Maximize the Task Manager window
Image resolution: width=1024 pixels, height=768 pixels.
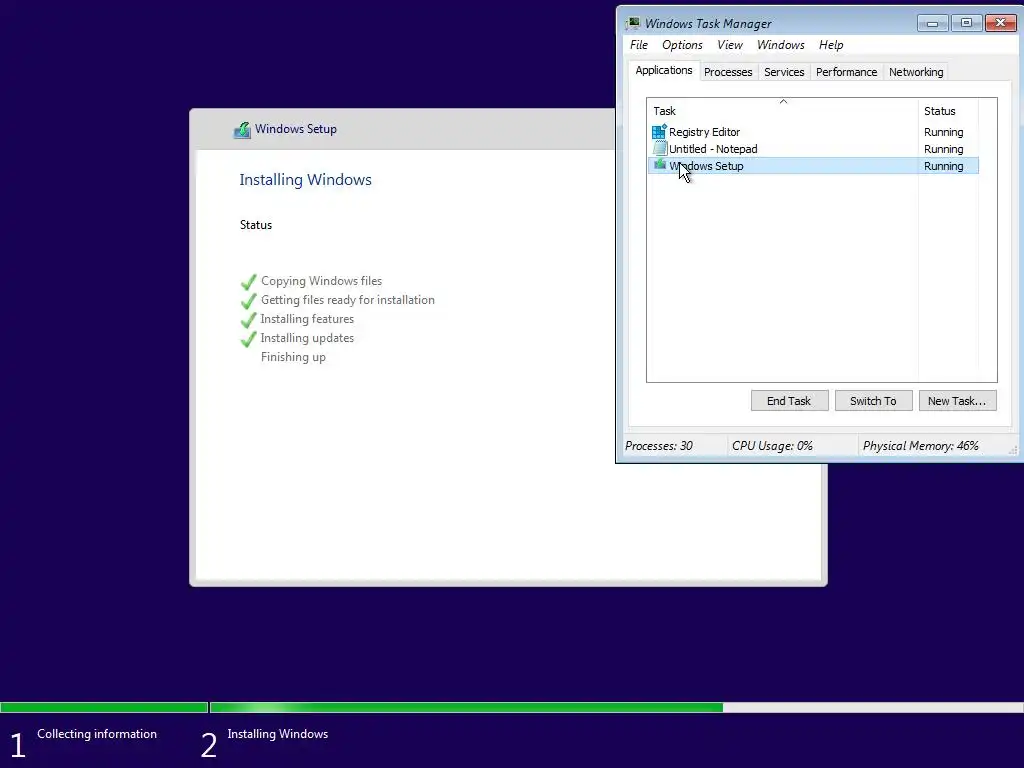point(966,24)
